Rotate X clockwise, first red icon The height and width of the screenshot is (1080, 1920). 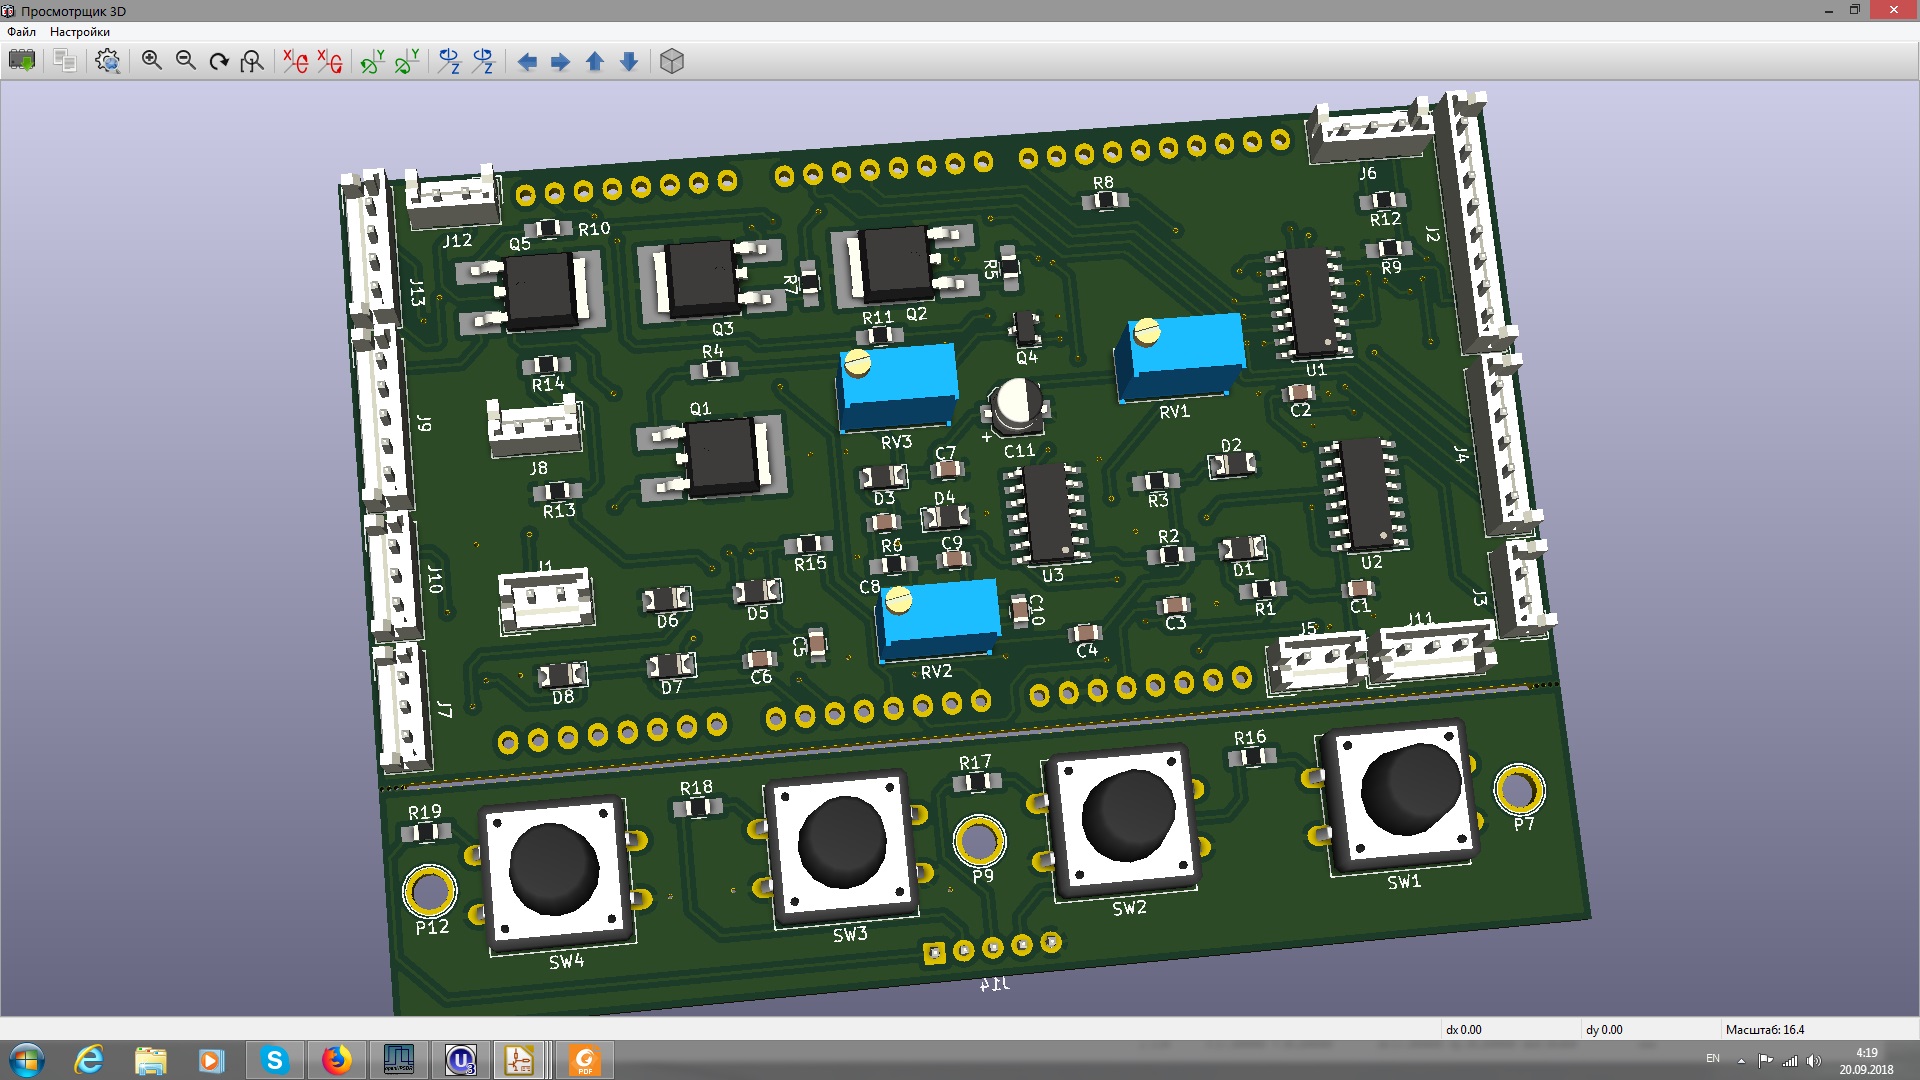[x=295, y=61]
